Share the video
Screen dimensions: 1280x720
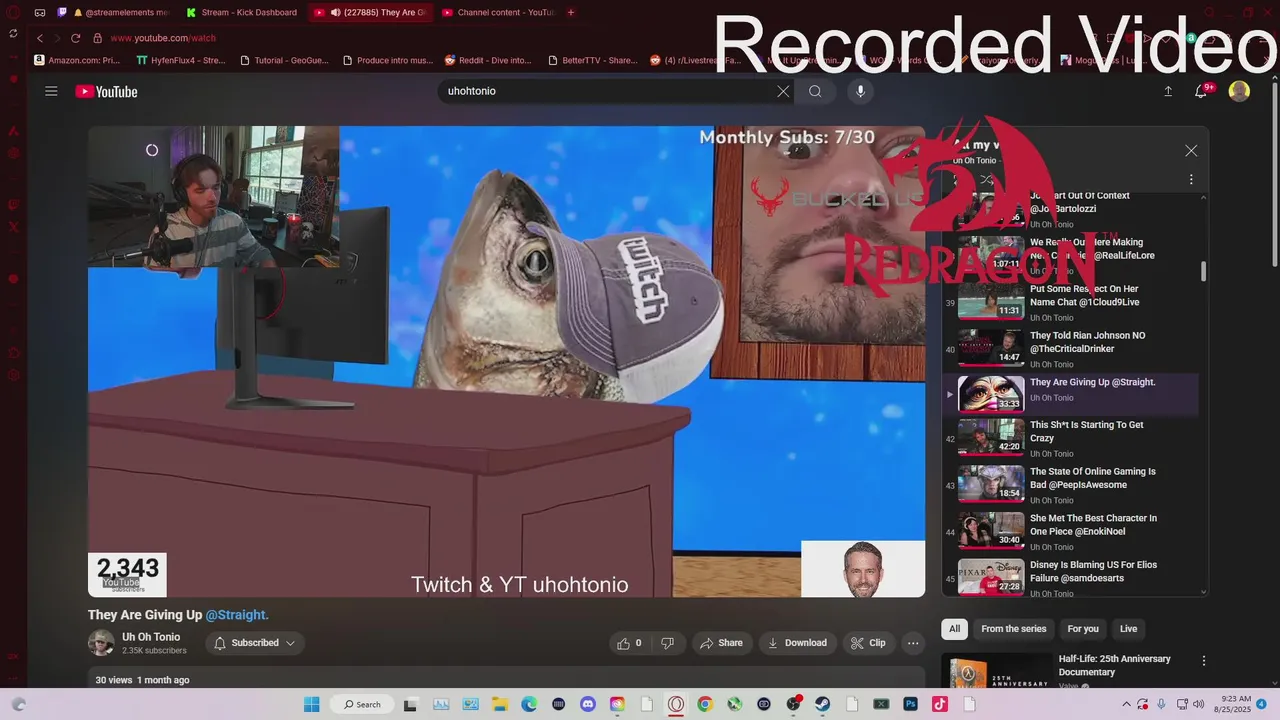click(x=721, y=643)
